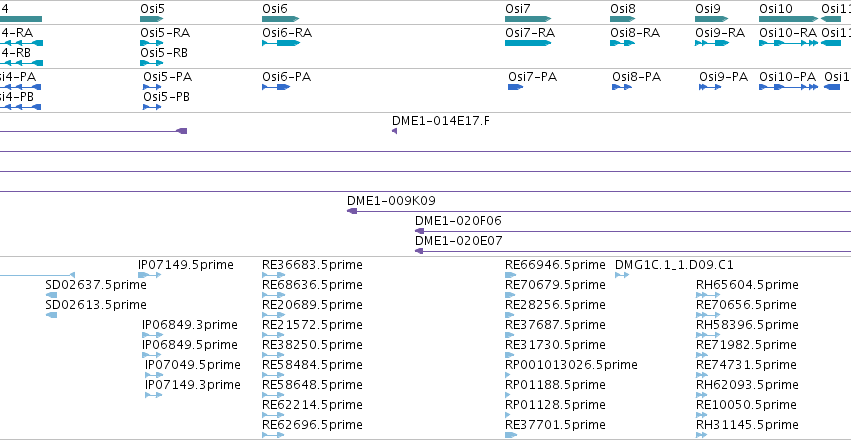Select the Osi8-RA transcript

tap(623, 43)
